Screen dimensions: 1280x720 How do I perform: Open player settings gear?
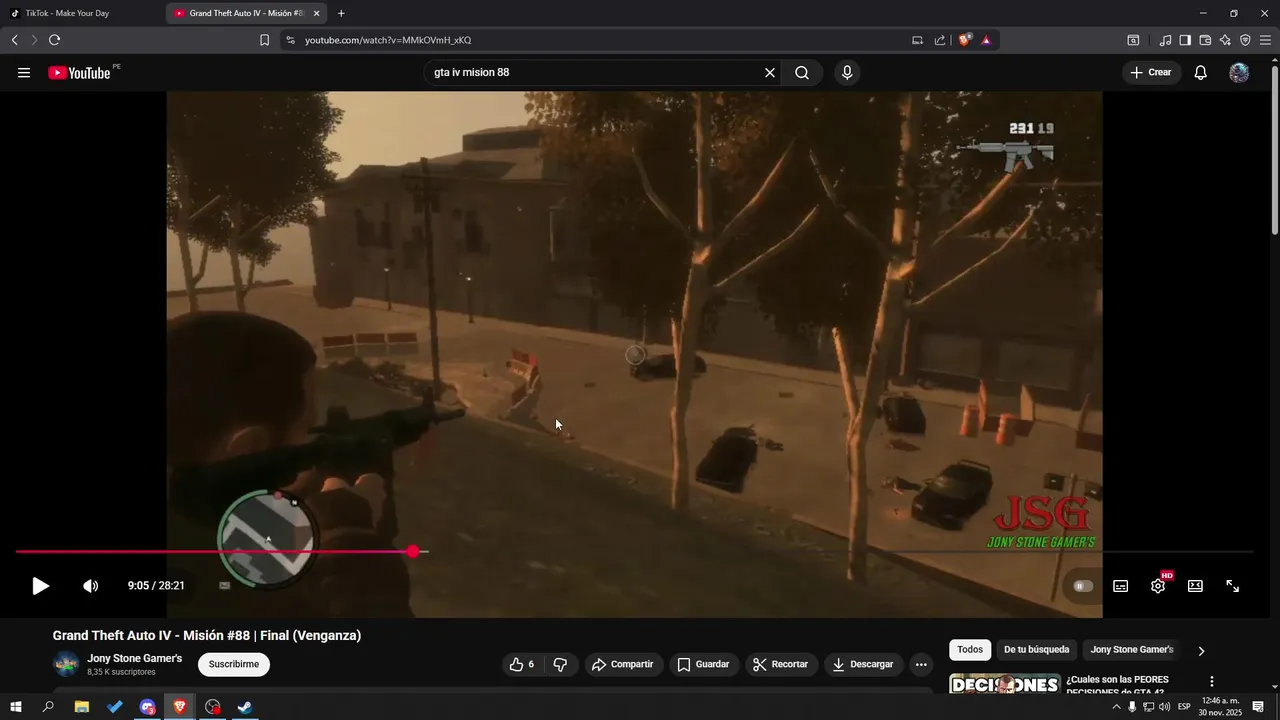point(1158,586)
